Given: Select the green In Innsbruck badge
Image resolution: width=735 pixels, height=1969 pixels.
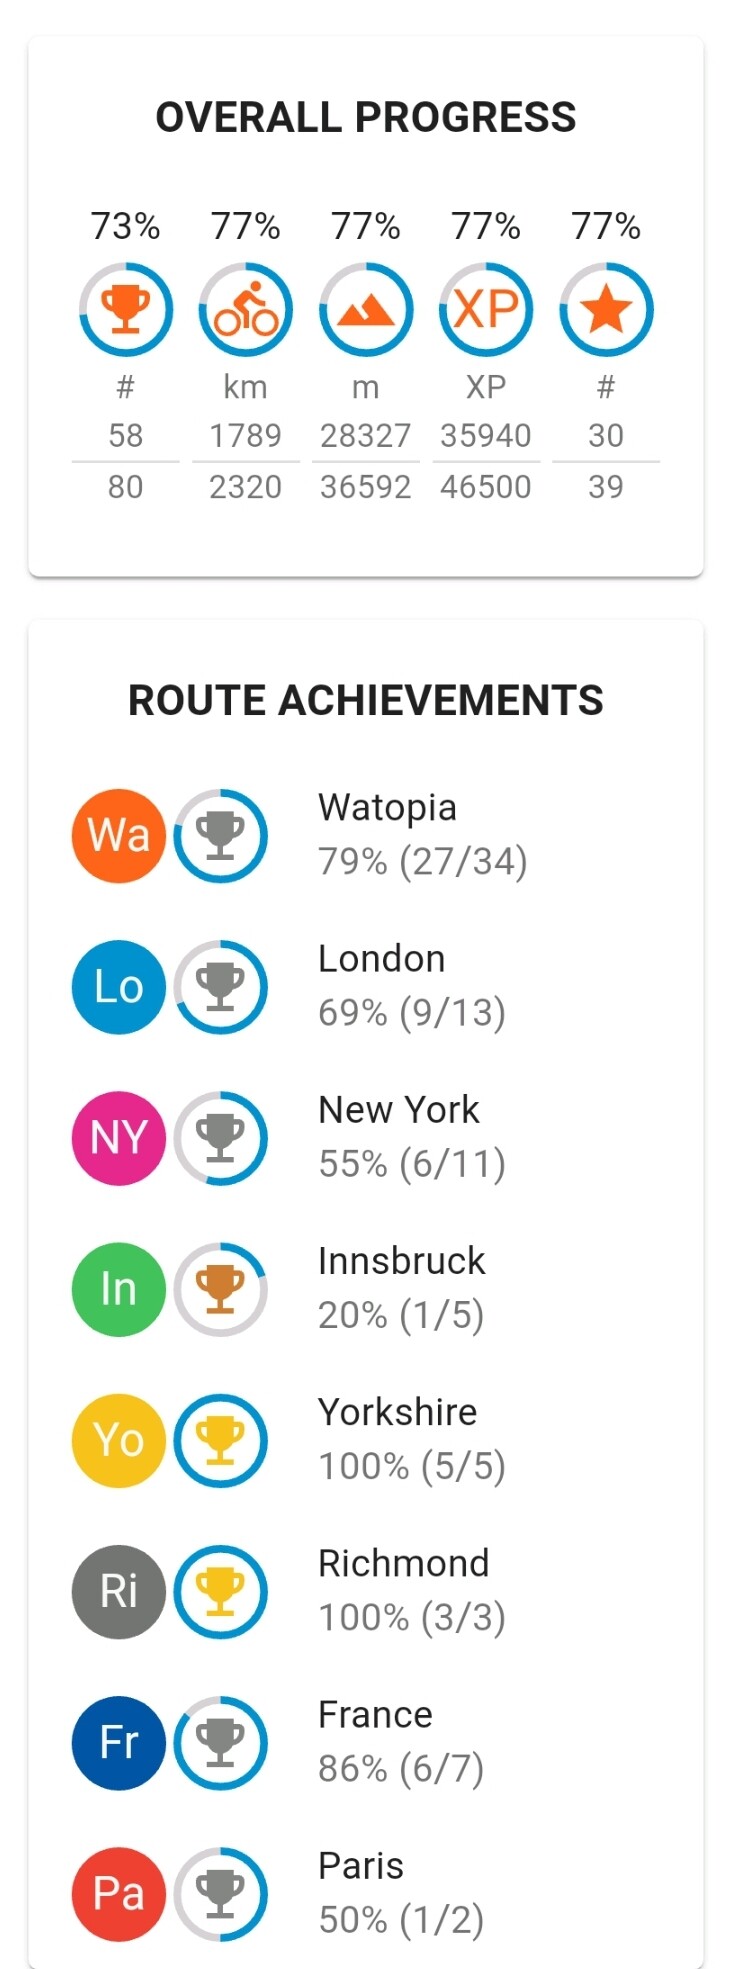Looking at the screenshot, I should 119,1289.
